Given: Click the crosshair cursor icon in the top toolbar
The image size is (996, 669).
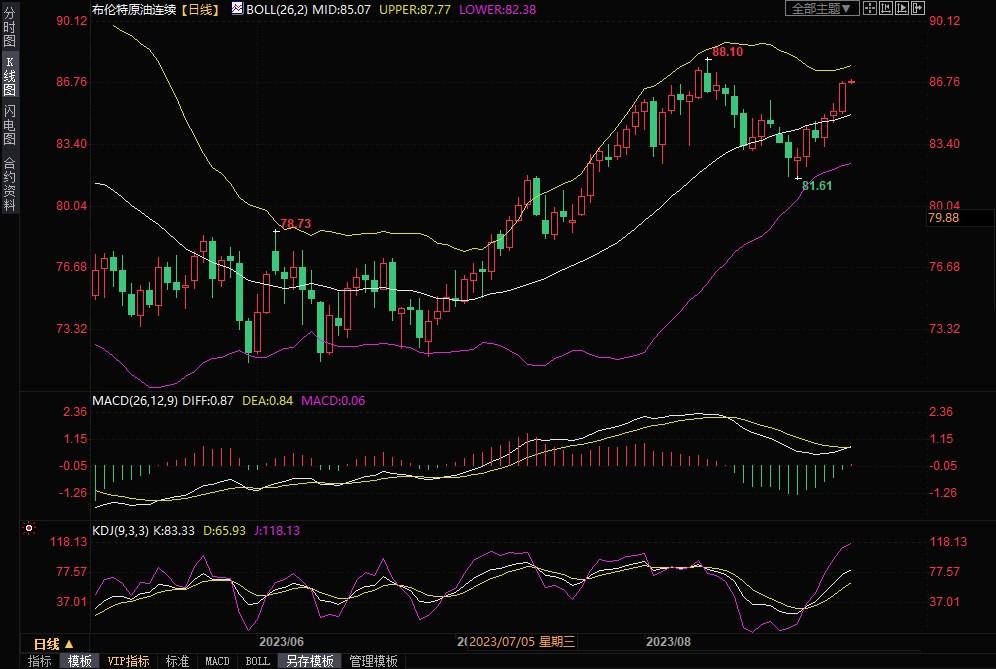Looking at the screenshot, I should click(x=870, y=8).
